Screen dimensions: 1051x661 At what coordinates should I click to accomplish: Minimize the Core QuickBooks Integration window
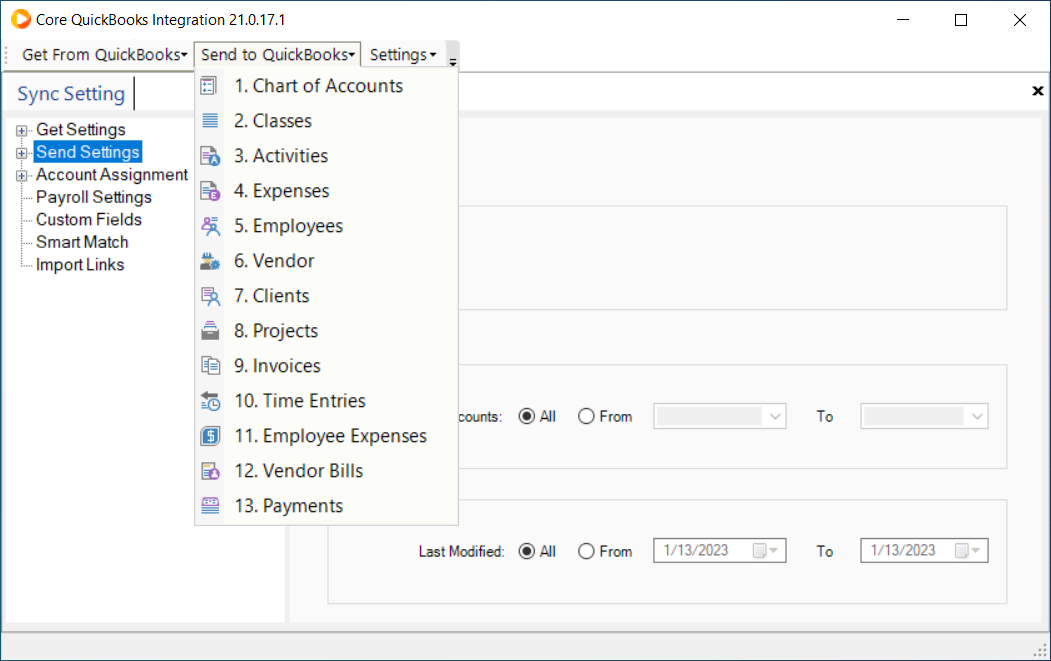[903, 20]
